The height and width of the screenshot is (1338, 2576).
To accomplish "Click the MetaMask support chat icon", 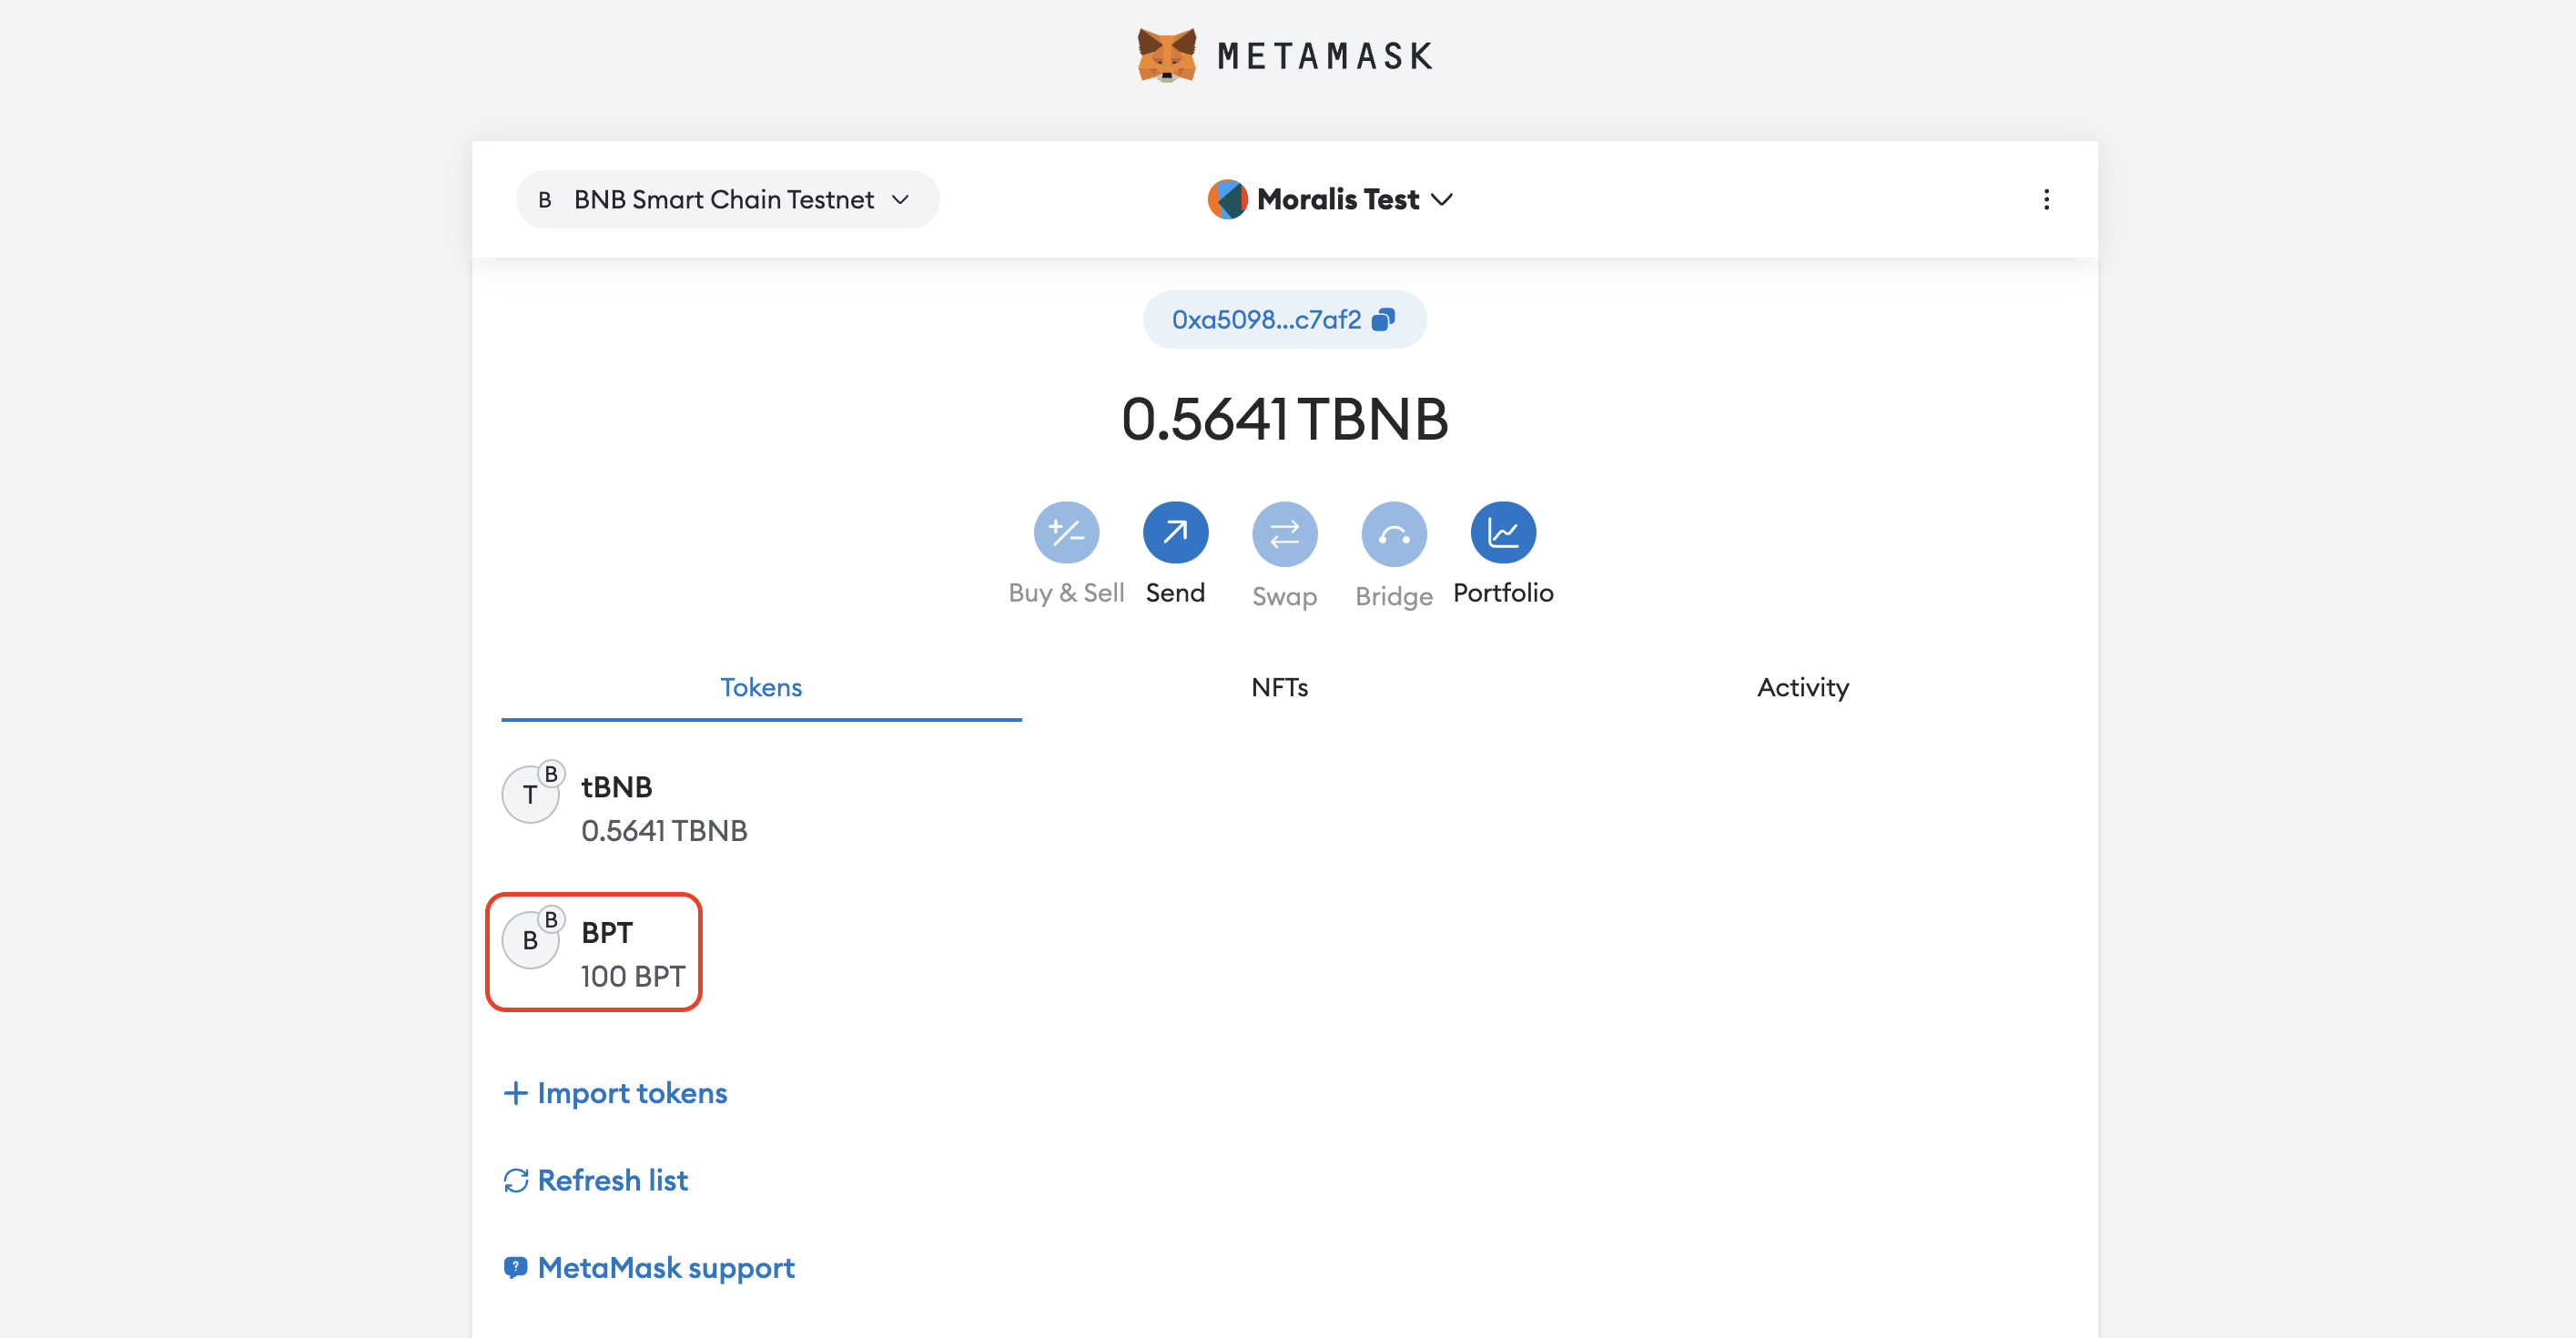I will click(516, 1268).
